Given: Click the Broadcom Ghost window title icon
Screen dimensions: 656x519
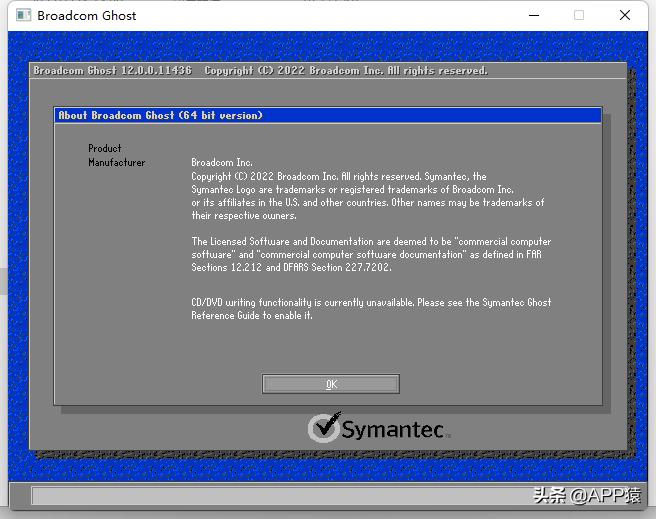Looking at the screenshot, I should pyautogui.click(x=23, y=15).
